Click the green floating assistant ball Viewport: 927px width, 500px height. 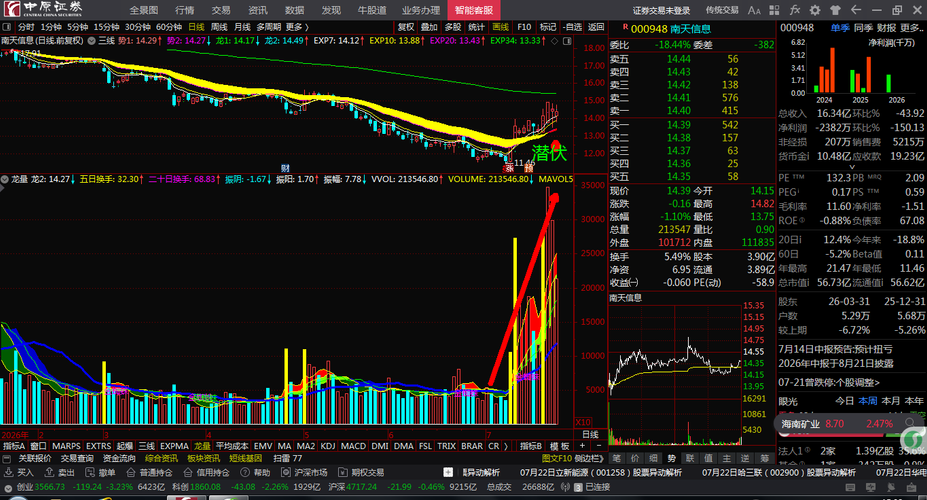[x=915, y=439]
